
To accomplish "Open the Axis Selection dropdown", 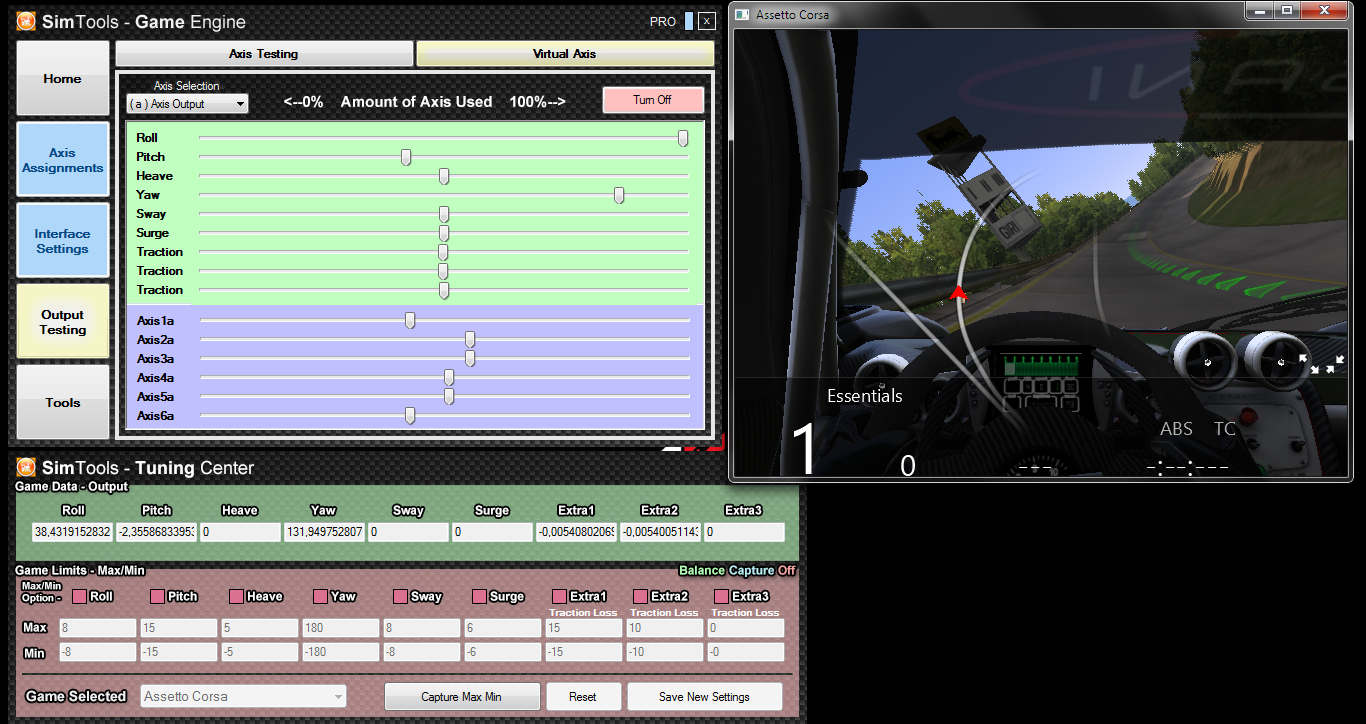I will click(x=187, y=104).
